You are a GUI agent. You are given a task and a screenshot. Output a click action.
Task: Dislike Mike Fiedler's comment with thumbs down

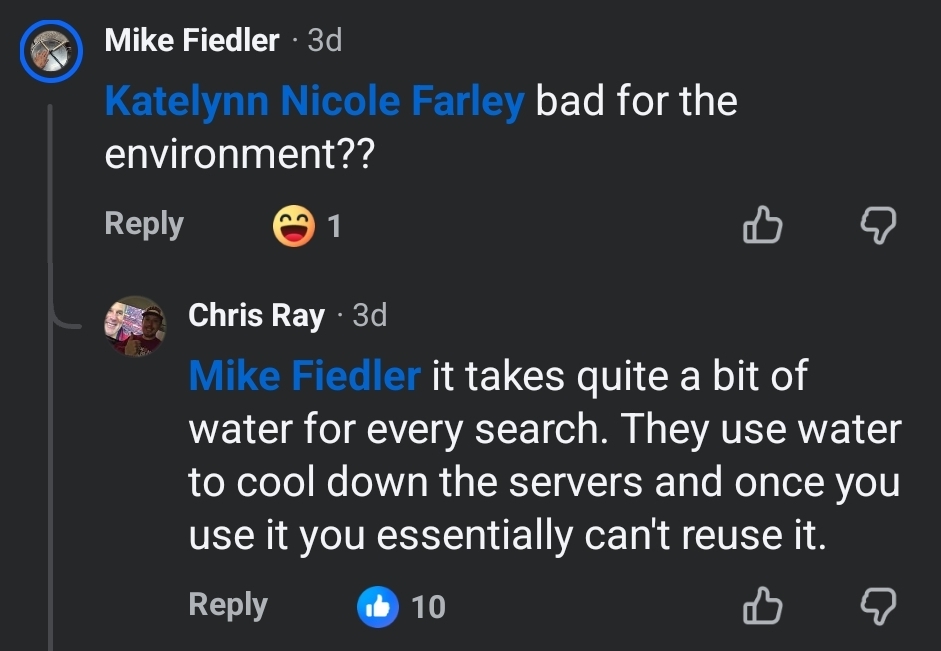(878, 227)
